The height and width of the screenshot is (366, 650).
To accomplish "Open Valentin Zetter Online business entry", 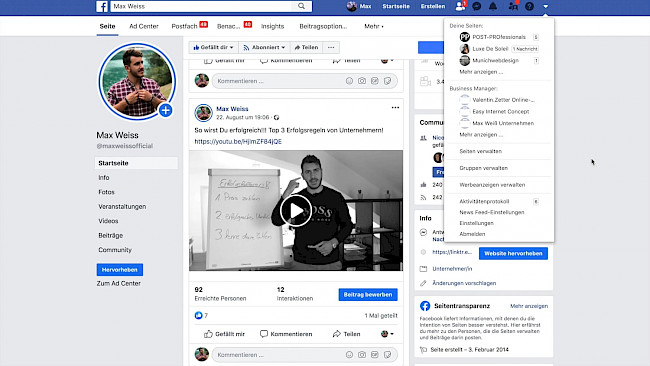I will pyautogui.click(x=503, y=100).
